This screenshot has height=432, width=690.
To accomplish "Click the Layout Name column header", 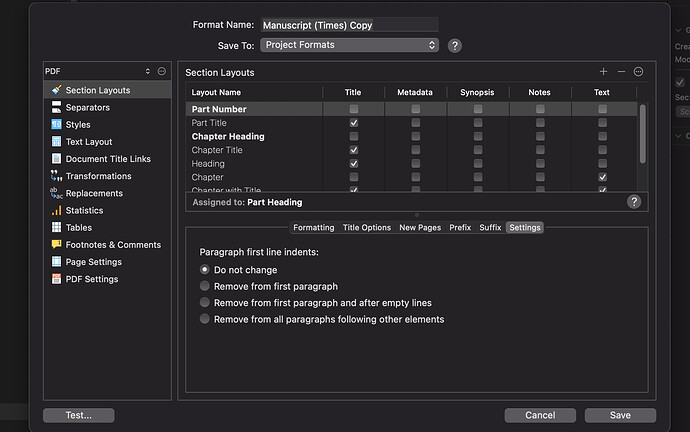I will click(254, 92).
